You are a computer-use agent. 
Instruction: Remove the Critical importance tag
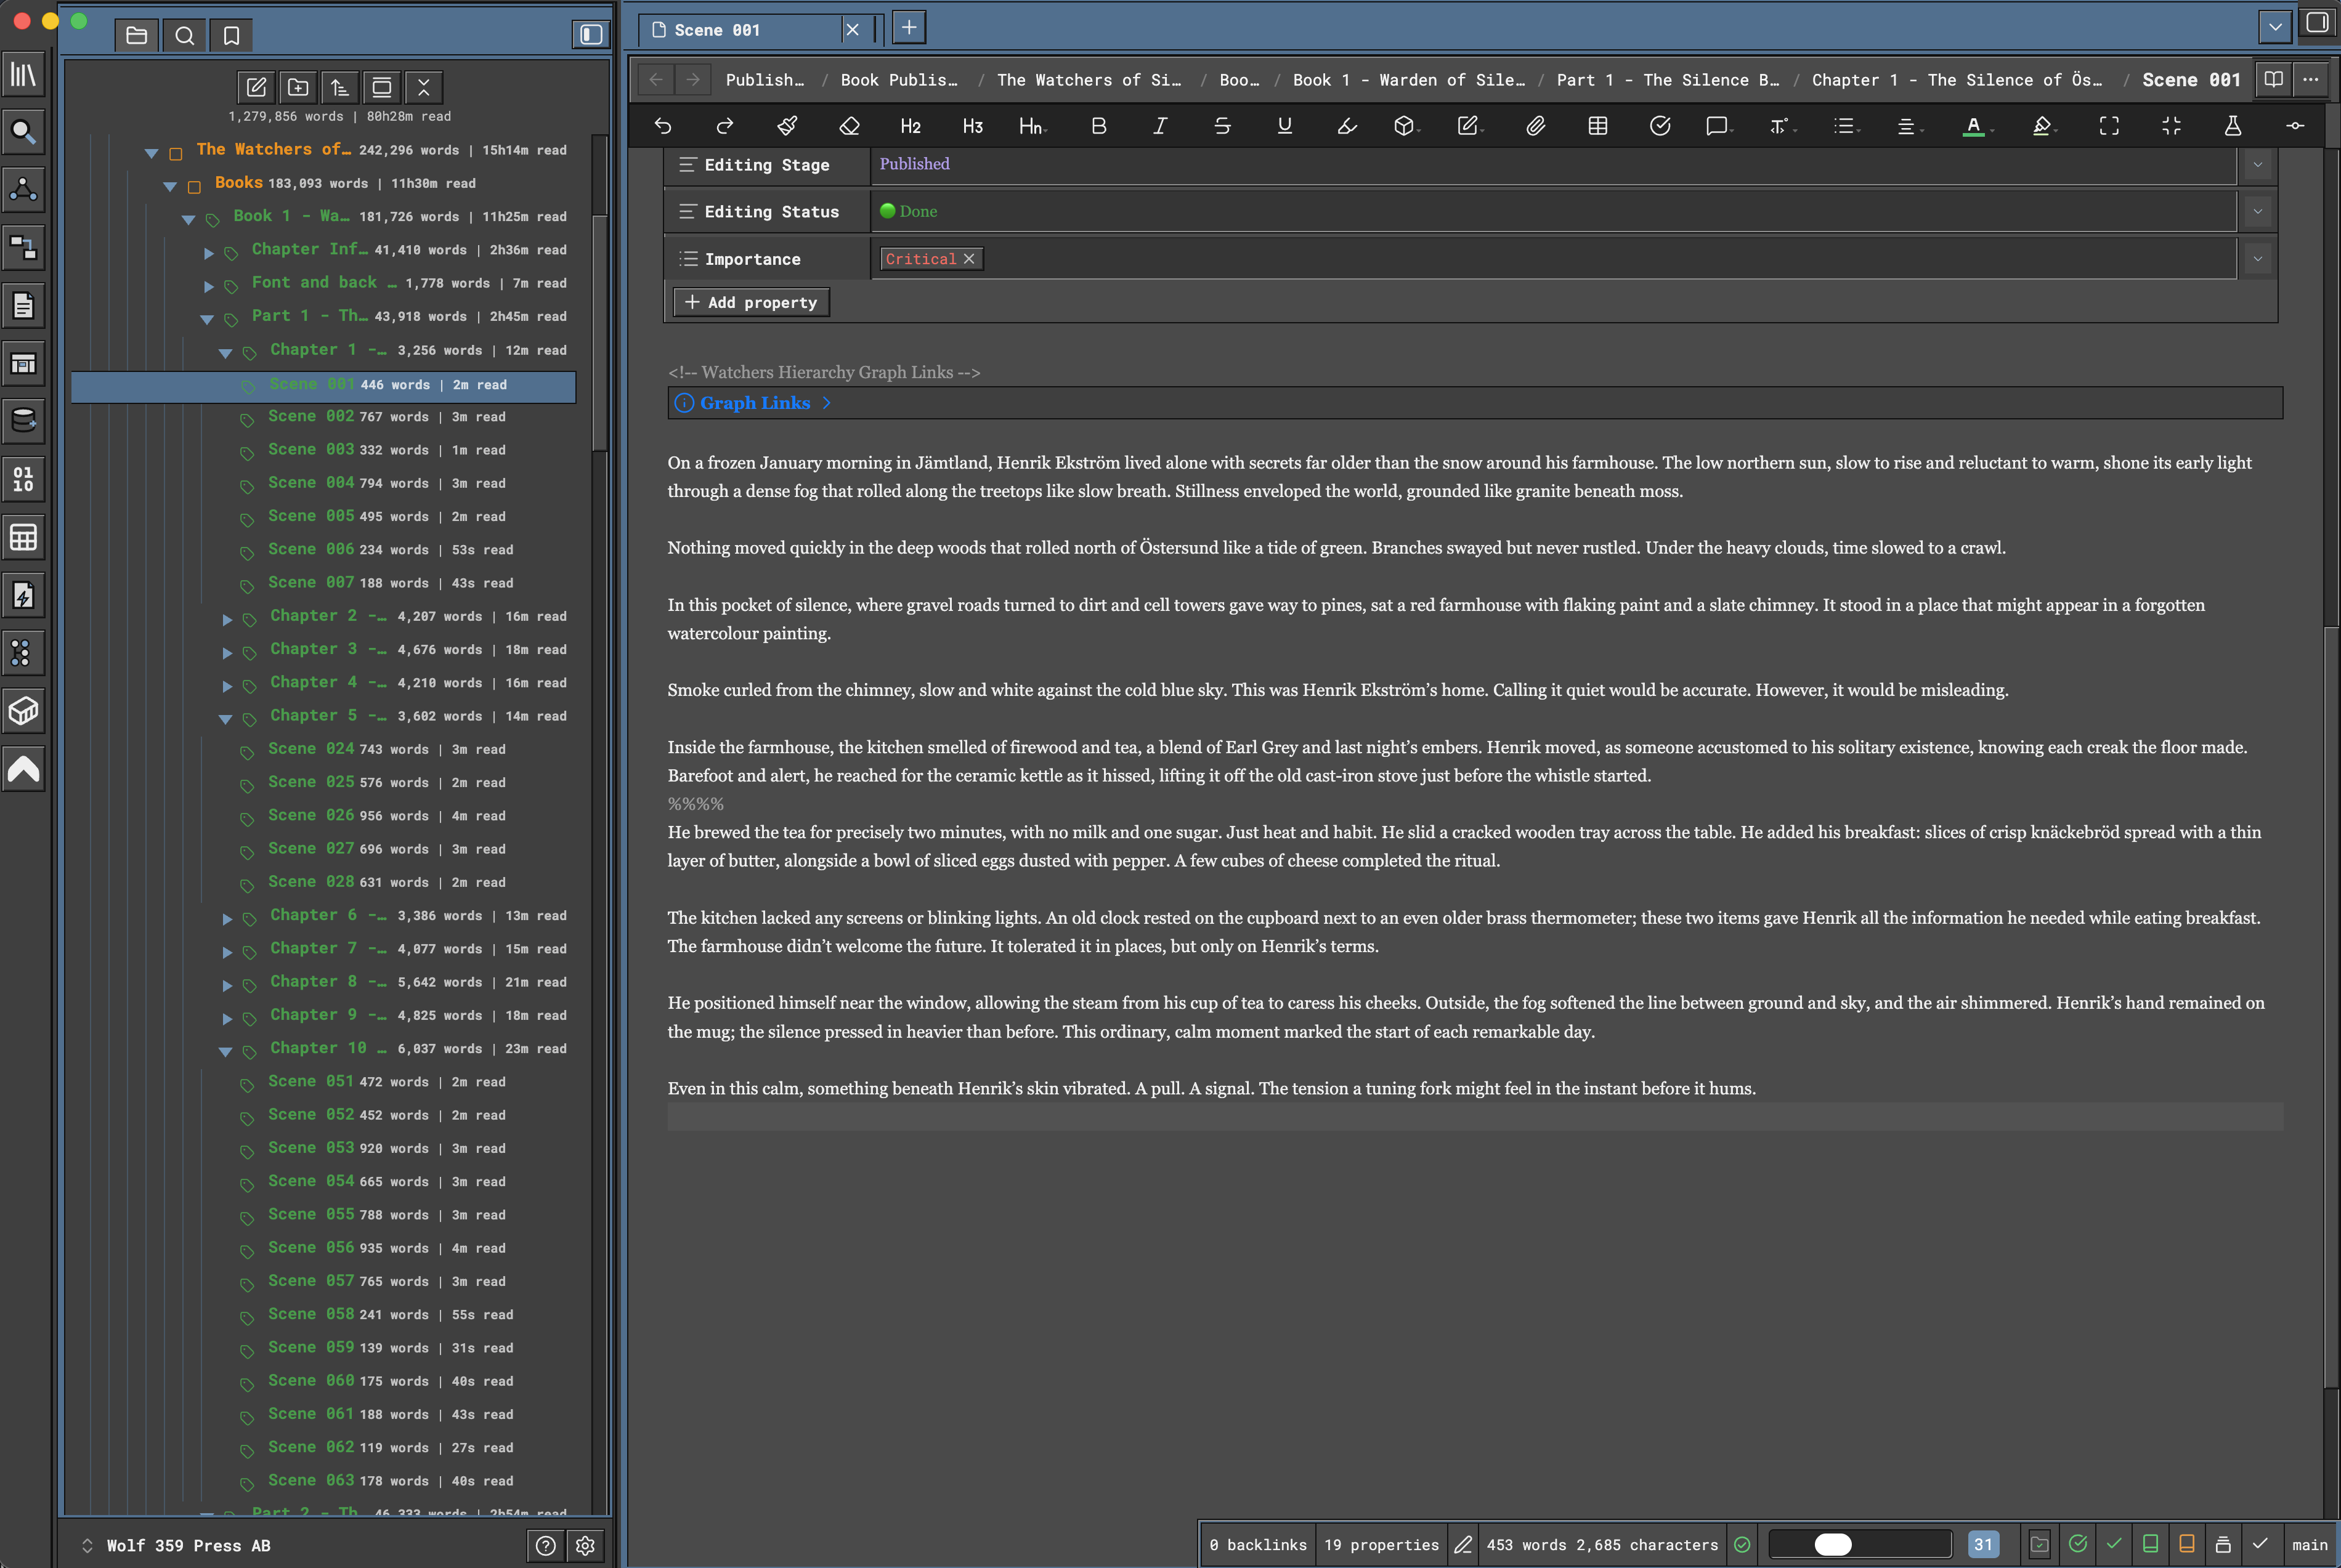[968, 259]
